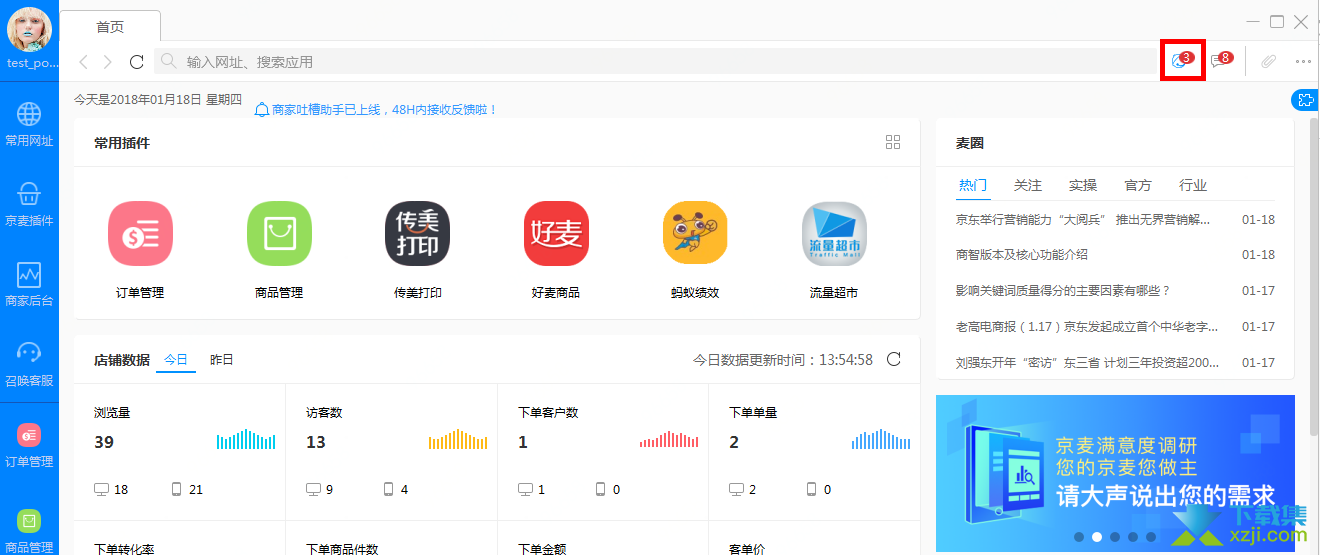Select the second banner carousel dot
The width and height of the screenshot is (1320, 555).
1097,537
